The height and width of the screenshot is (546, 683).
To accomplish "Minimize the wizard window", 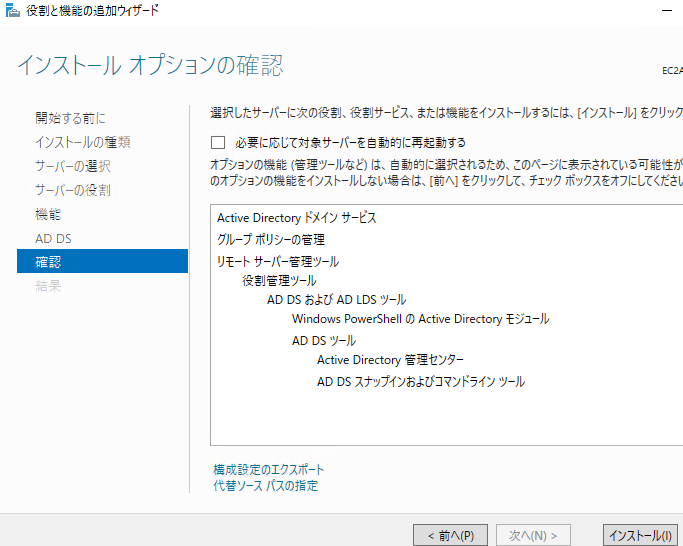I will point(666,10).
